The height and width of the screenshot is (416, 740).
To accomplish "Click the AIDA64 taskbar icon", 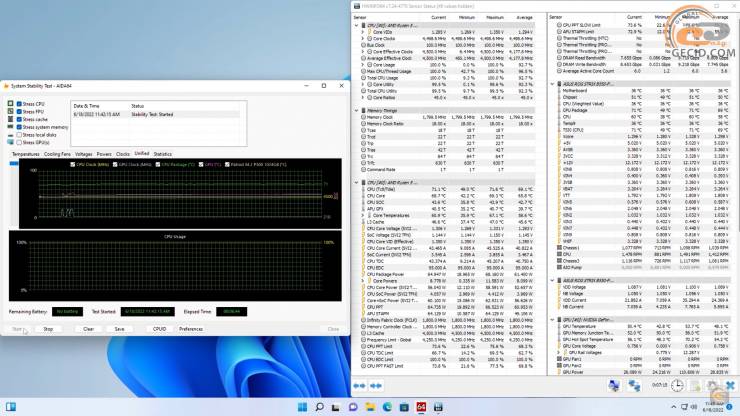I will click(x=421, y=407).
